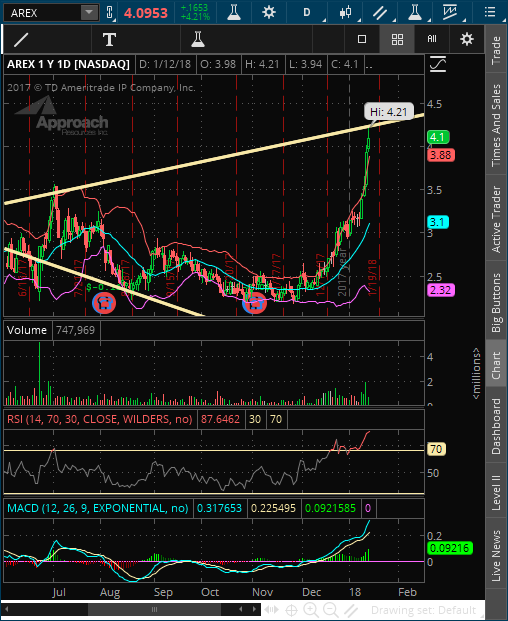Click the change +.1653 +4.21% readout
This screenshot has height=621, width=508.
195,13
